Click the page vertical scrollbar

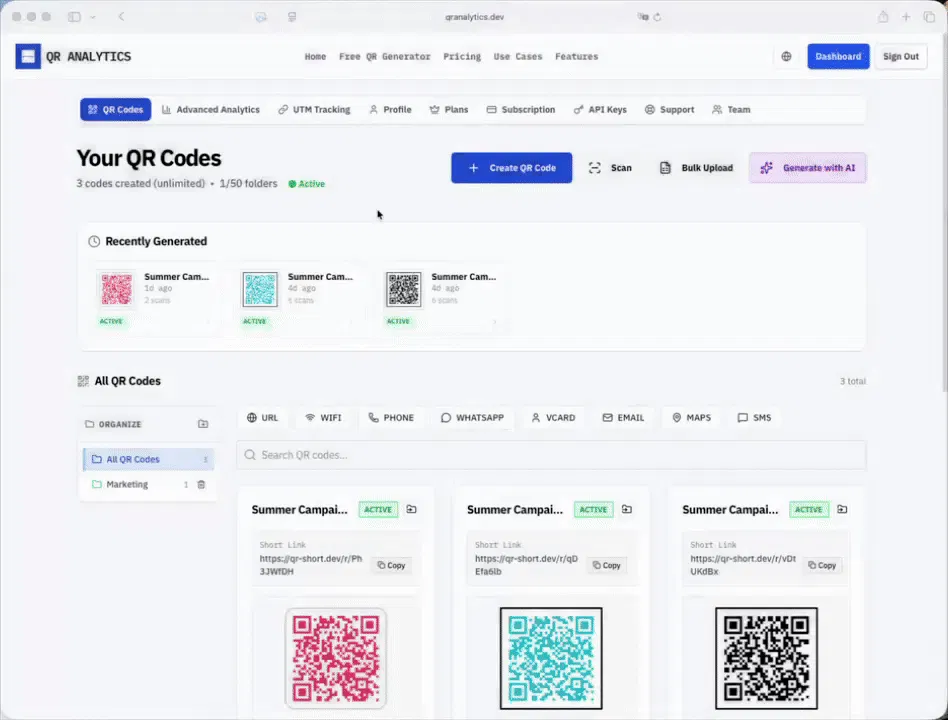tap(944, 212)
